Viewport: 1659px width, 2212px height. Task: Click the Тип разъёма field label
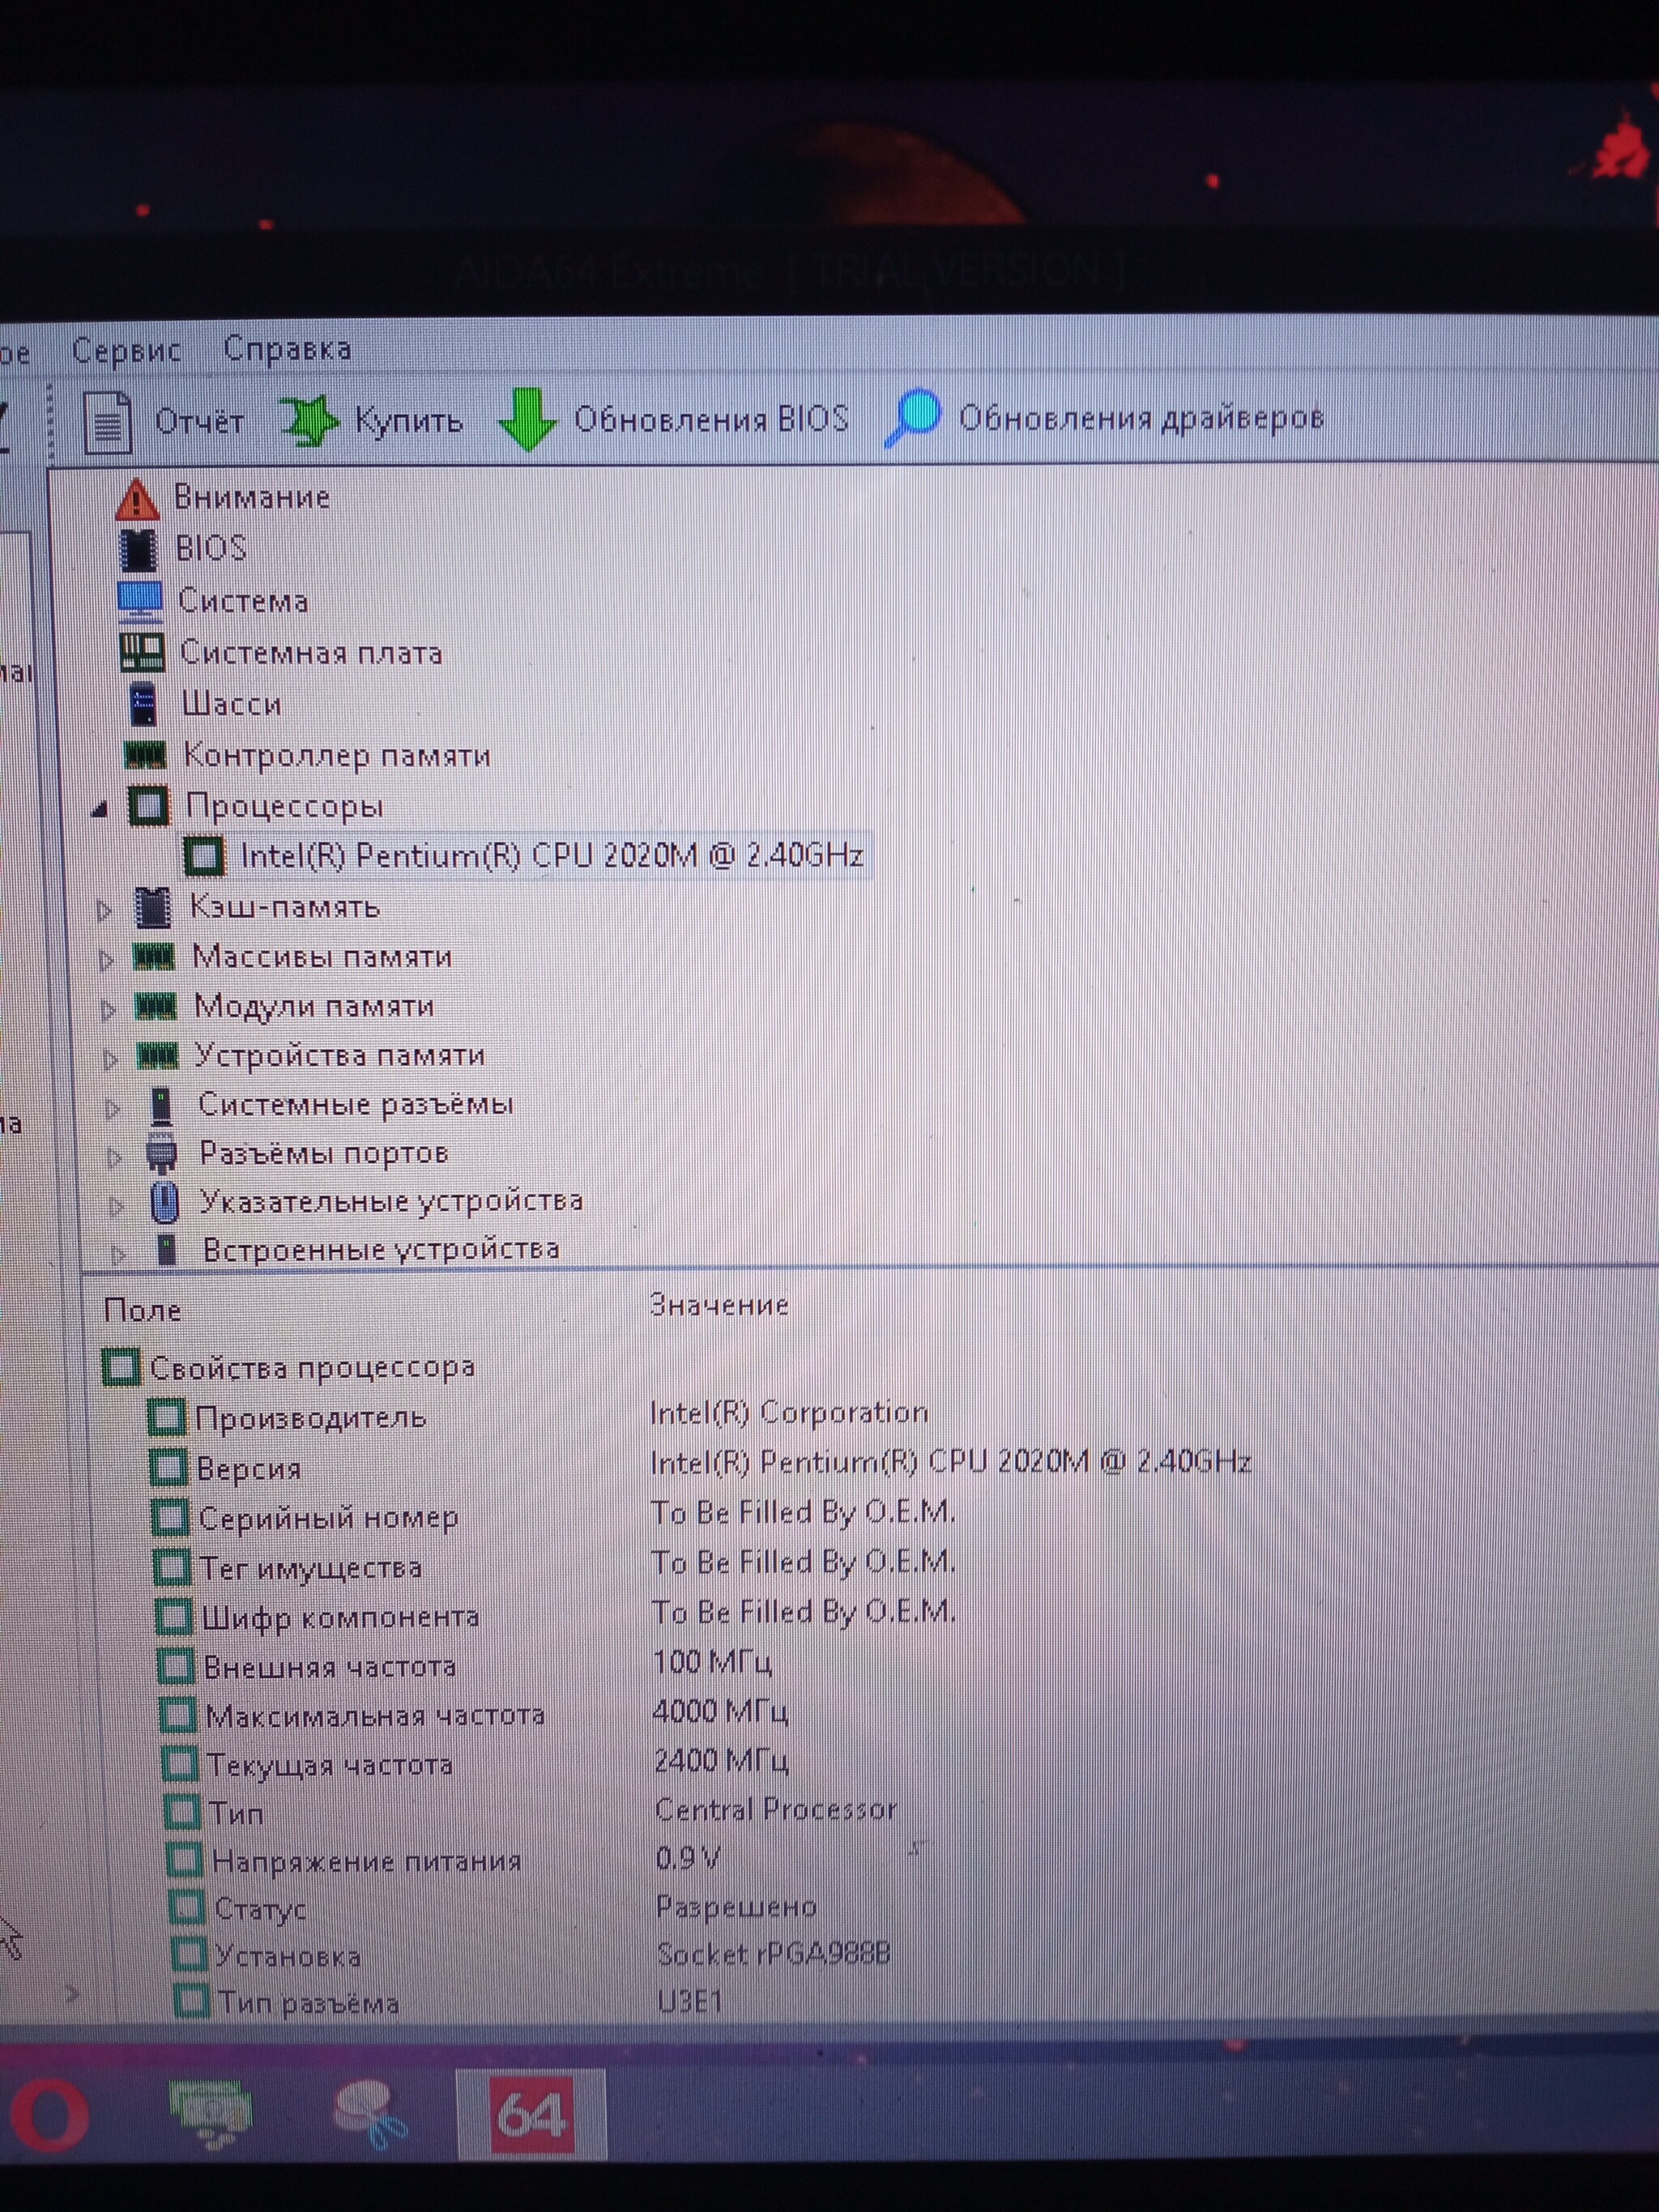coord(309,2003)
